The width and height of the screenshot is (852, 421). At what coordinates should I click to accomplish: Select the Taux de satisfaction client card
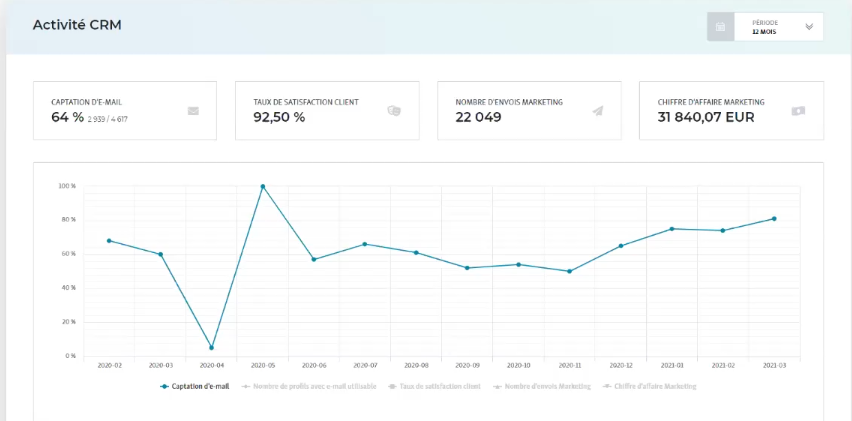click(x=326, y=110)
